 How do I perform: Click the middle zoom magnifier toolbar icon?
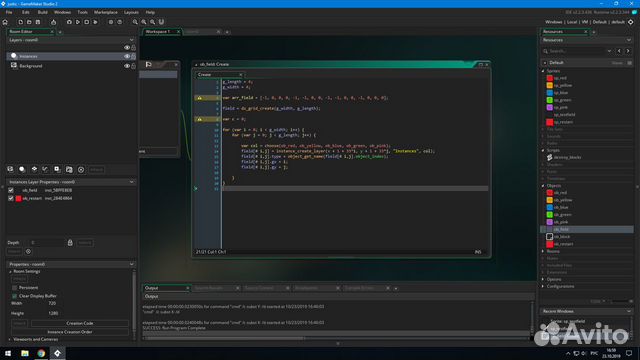144,22
